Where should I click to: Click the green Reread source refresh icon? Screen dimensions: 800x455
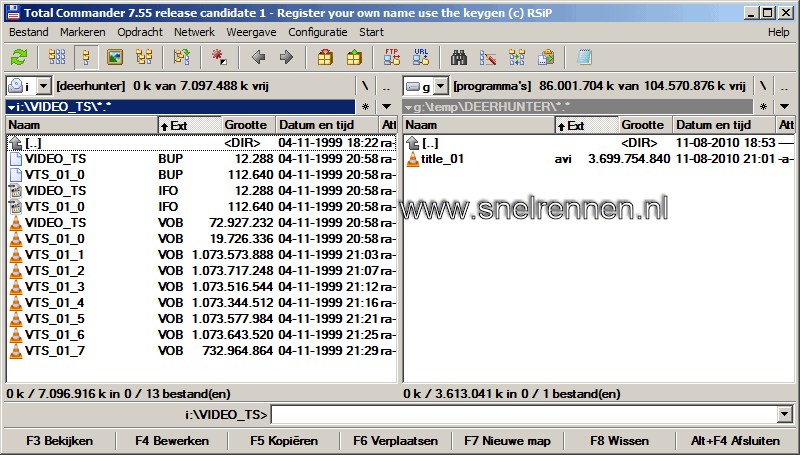pyautogui.click(x=19, y=57)
